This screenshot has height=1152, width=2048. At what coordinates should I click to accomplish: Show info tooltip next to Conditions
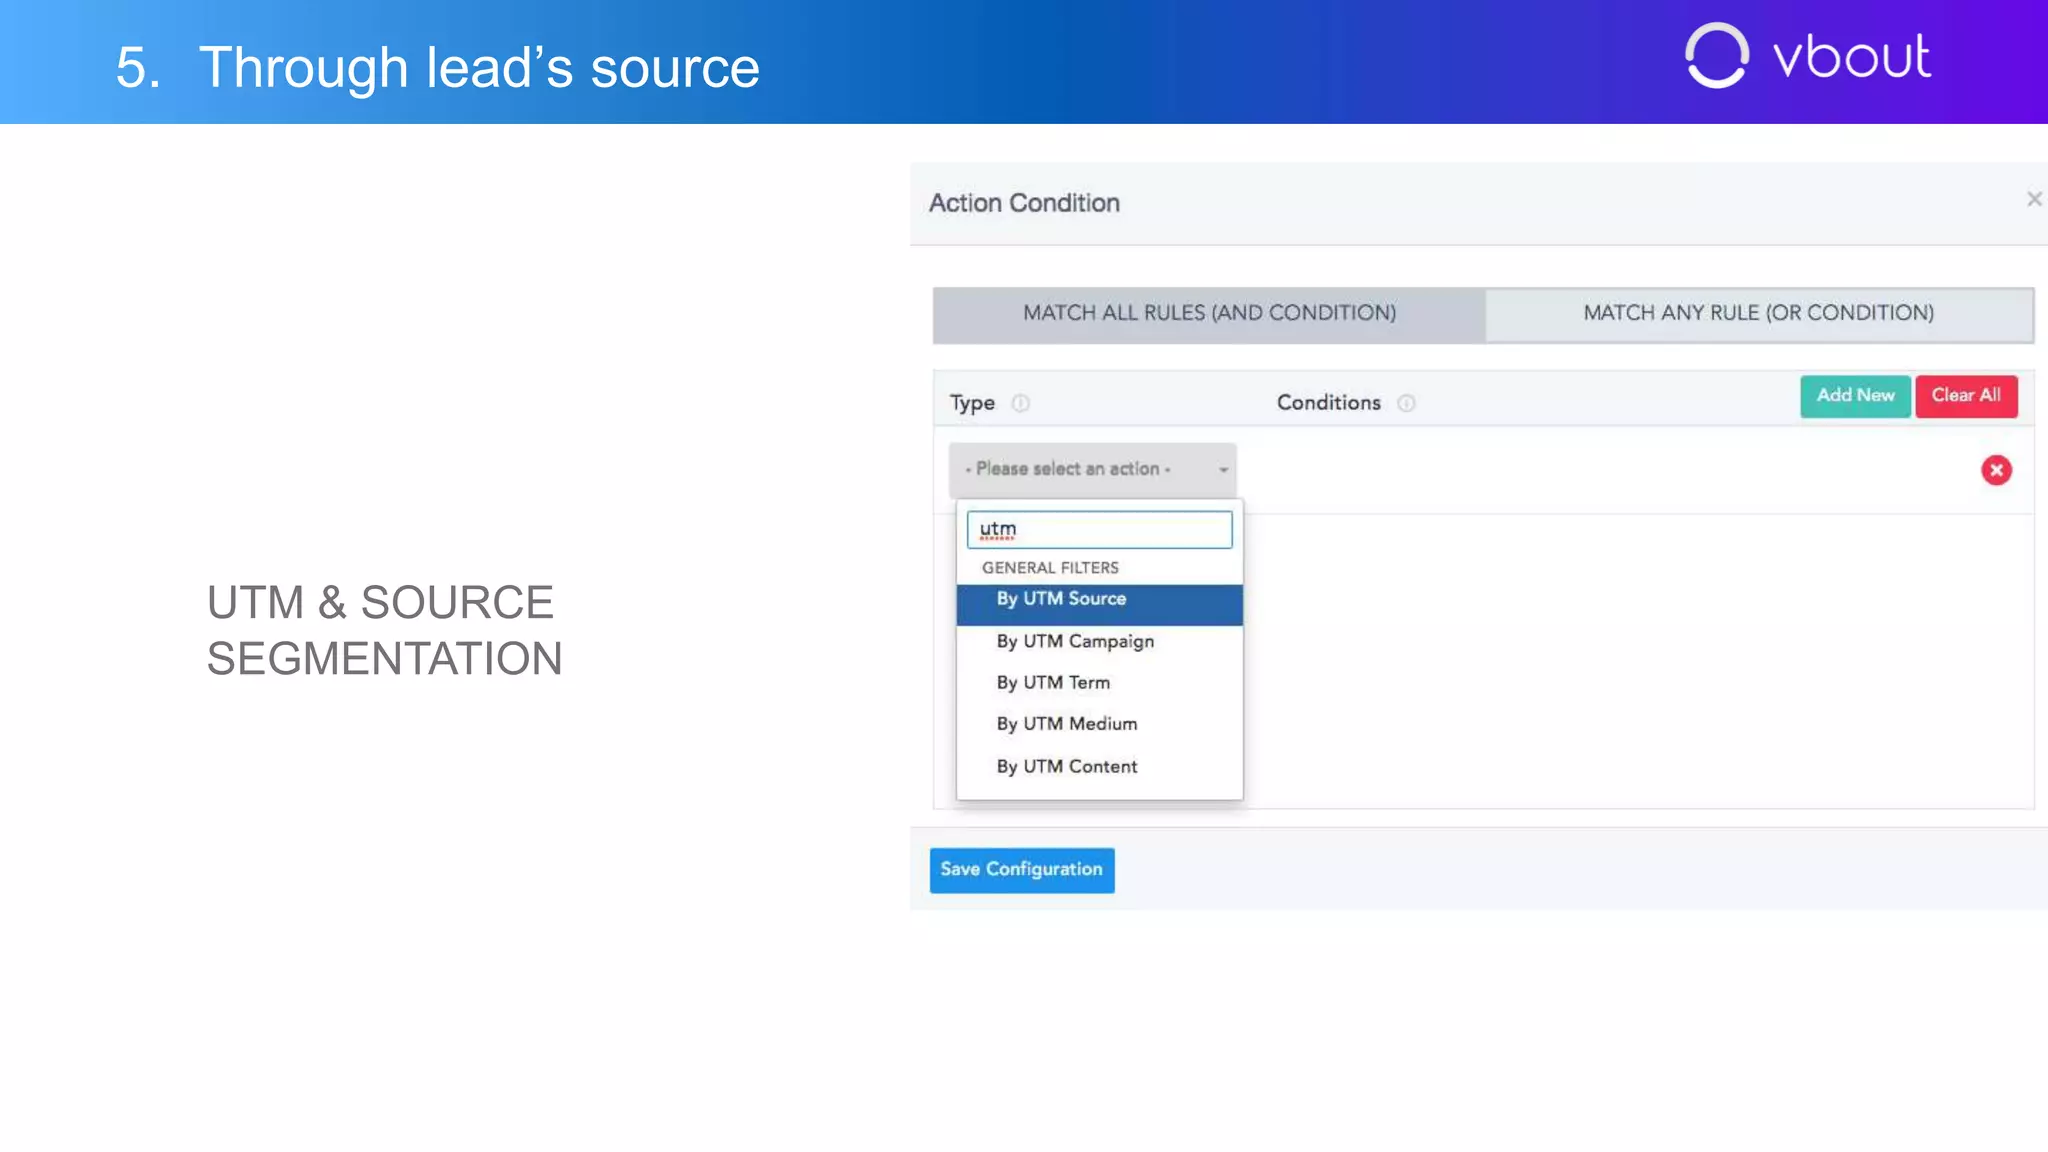point(1406,403)
